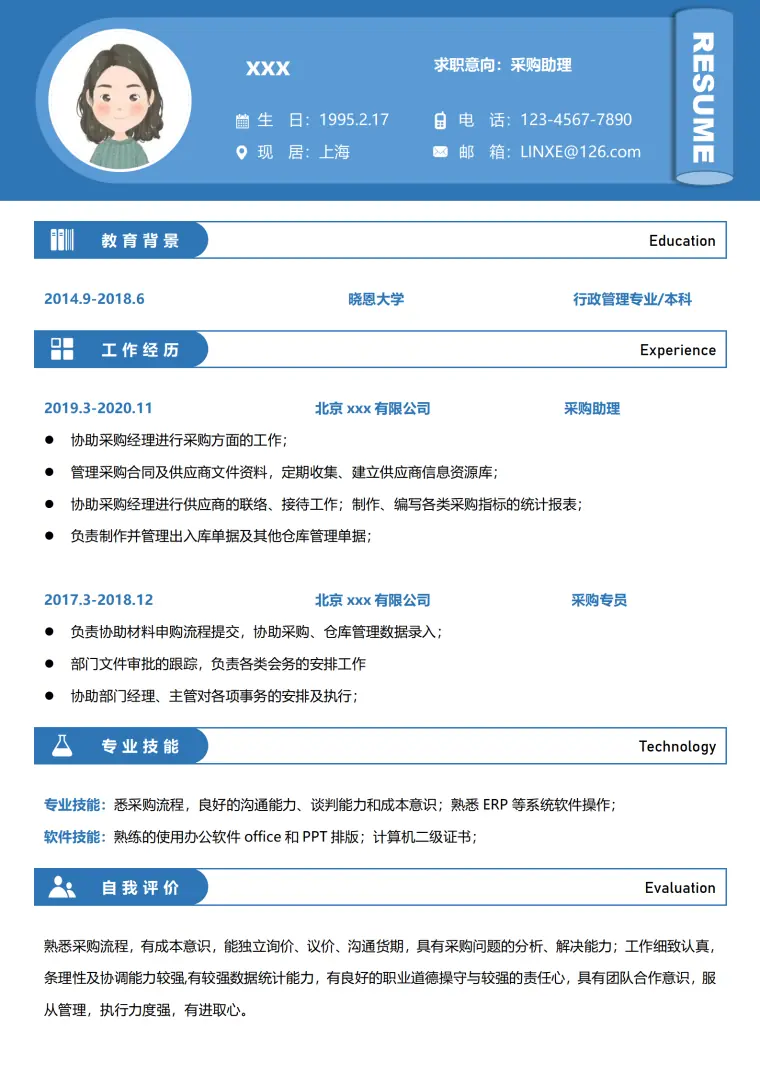Click the cartoon avatar profile photo

click(120, 100)
